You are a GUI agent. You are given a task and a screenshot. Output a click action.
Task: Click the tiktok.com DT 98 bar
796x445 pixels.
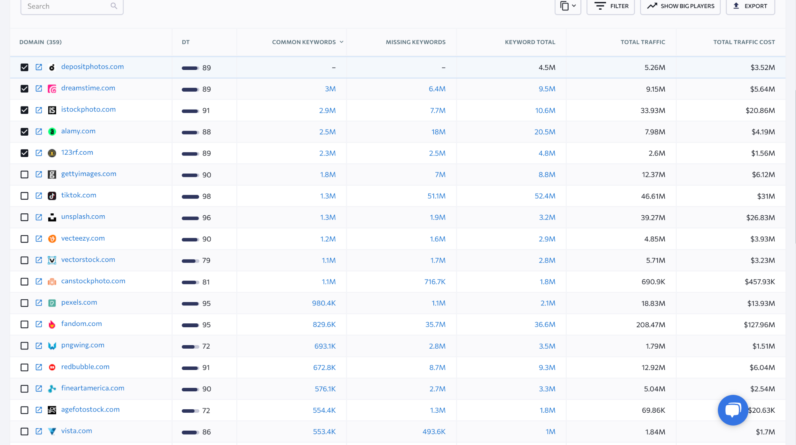click(x=190, y=196)
